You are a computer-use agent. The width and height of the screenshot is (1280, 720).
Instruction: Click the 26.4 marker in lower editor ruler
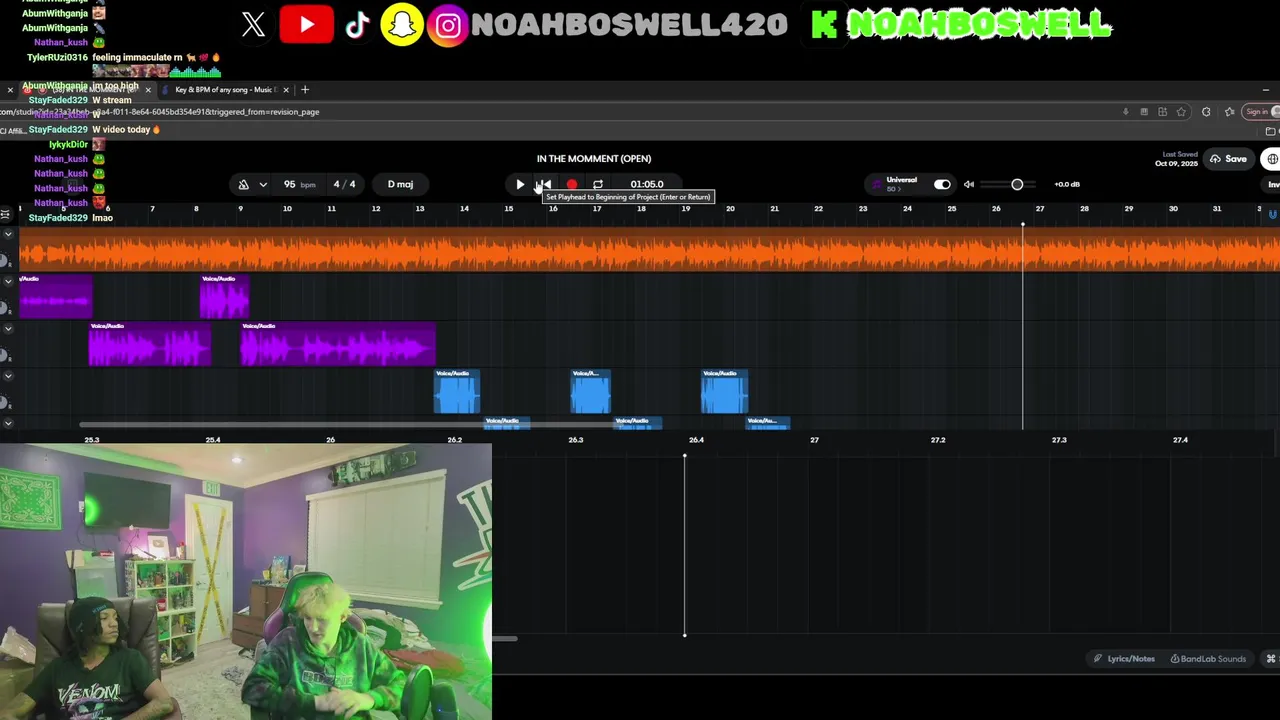pyautogui.click(x=696, y=440)
